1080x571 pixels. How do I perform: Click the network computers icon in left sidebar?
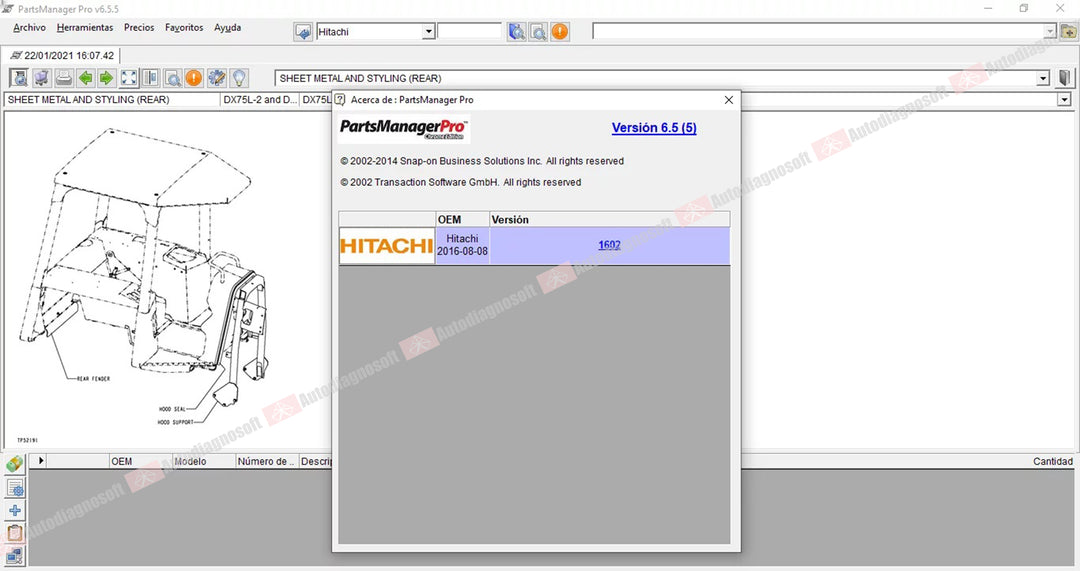coord(14,556)
